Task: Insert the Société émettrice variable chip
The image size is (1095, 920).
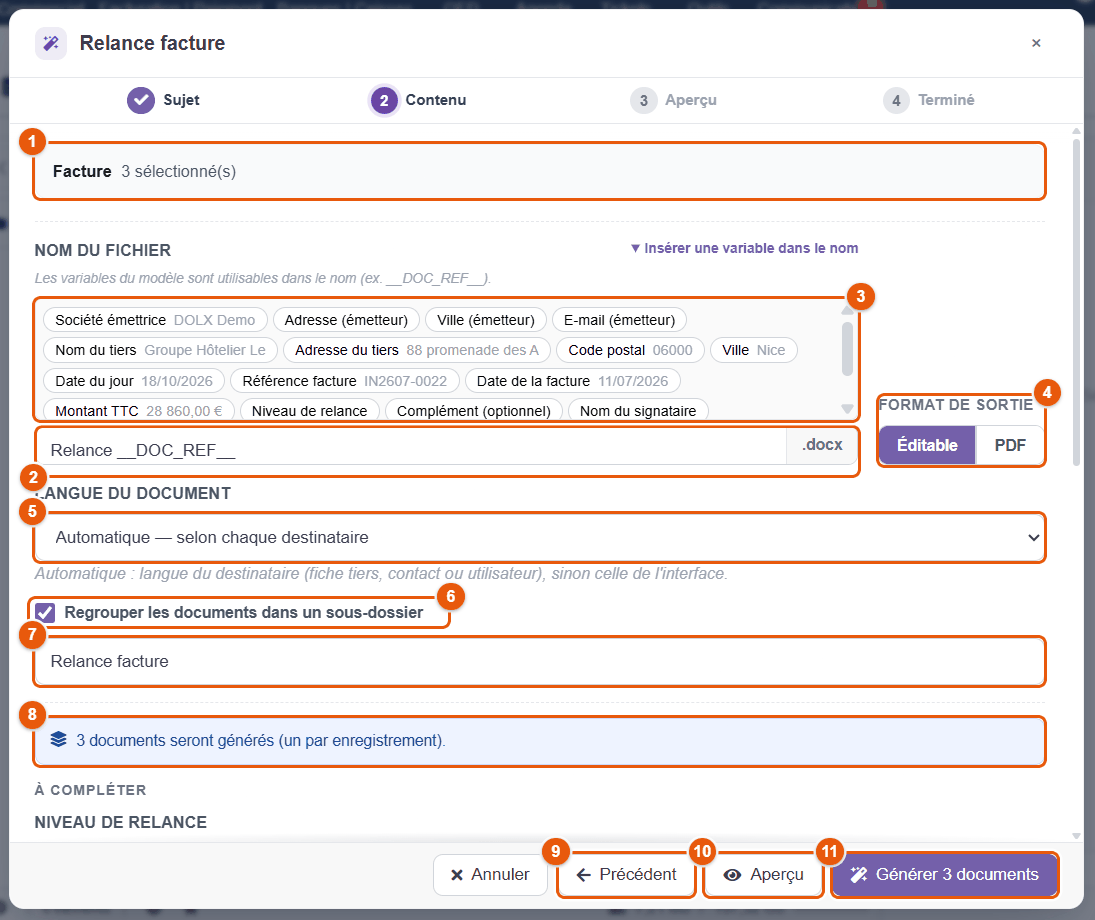Action: [155, 320]
